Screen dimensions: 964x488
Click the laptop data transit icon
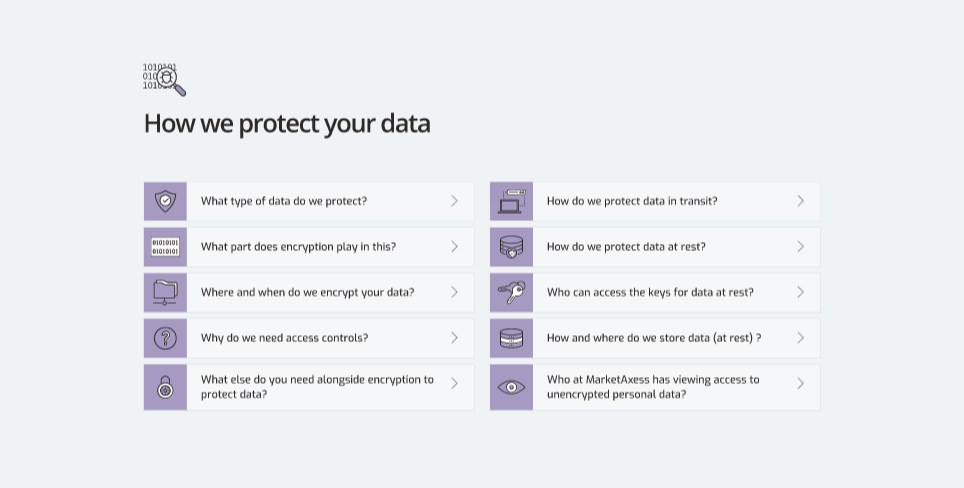point(512,201)
